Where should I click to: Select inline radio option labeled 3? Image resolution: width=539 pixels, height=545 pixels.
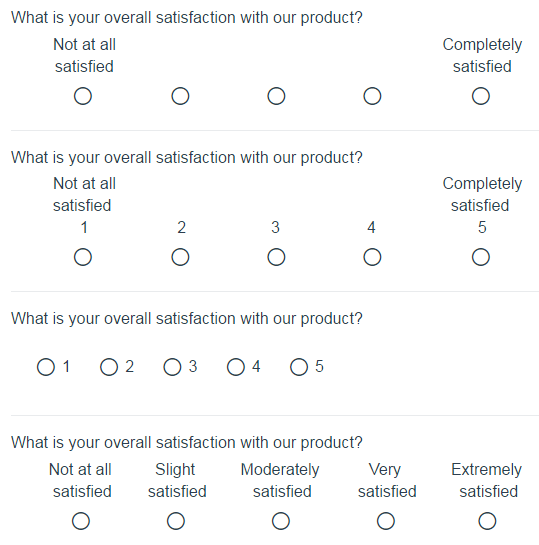coord(172,367)
